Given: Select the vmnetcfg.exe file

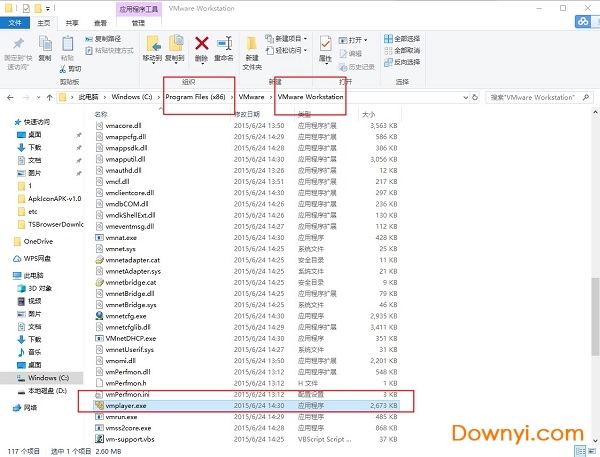Looking at the screenshot, I should click(247, 316).
